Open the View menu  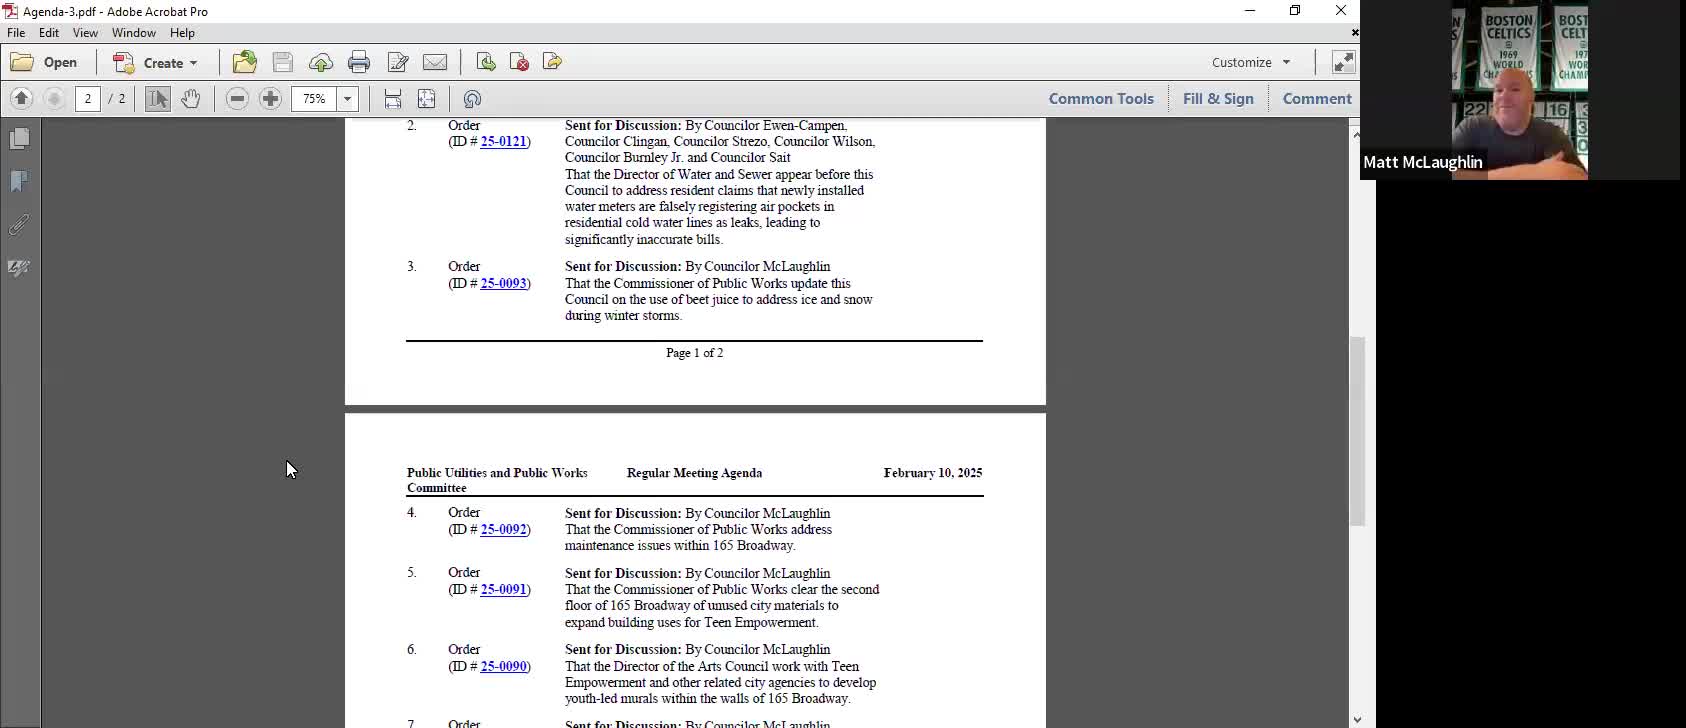pyautogui.click(x=85, y=33)
